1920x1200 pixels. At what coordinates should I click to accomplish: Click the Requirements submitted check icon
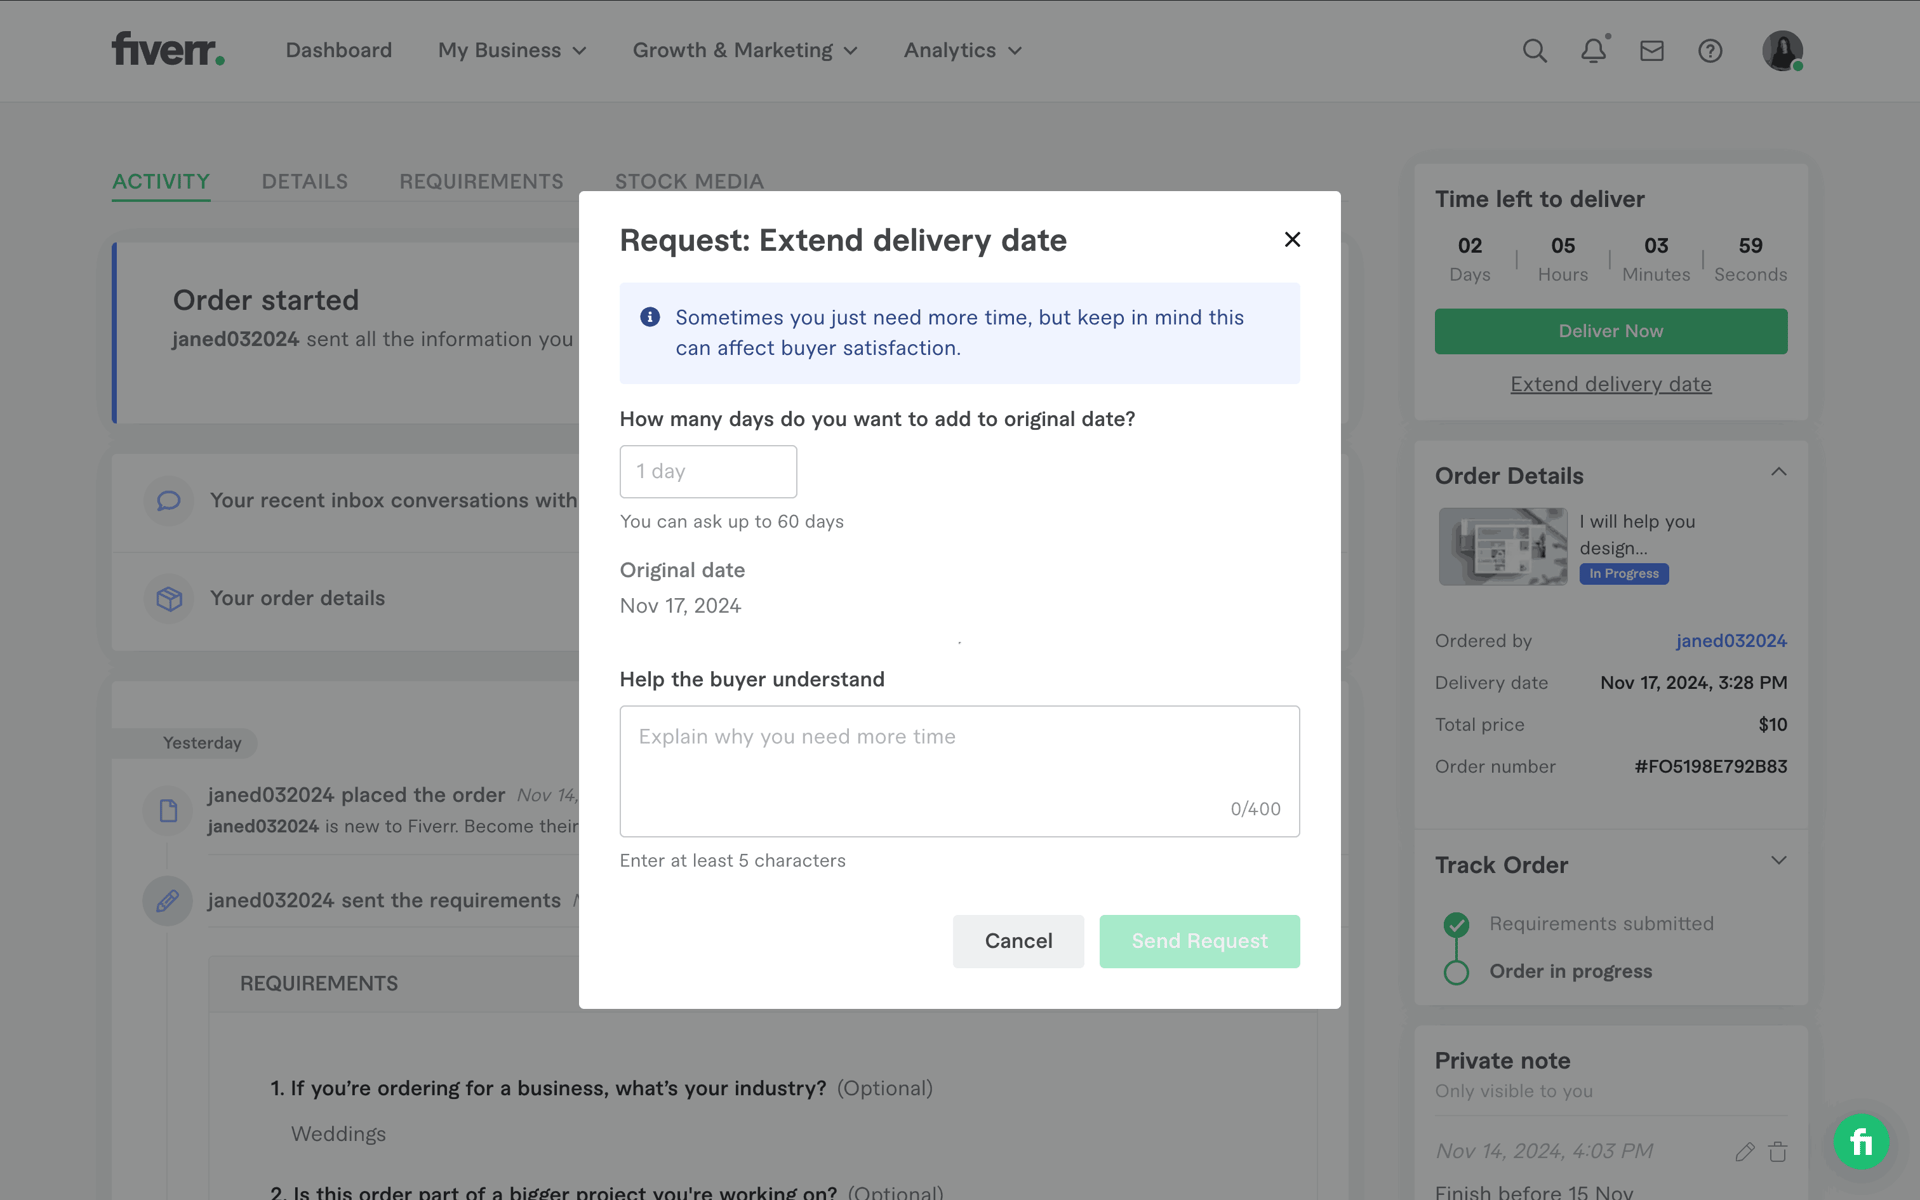click(1456, 924)
